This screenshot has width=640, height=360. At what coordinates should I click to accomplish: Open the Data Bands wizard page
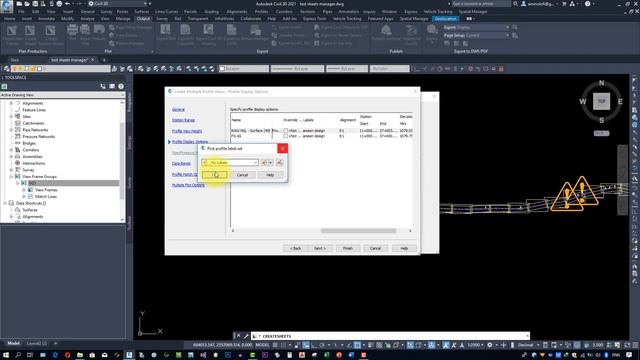click(x=181, y=163)
